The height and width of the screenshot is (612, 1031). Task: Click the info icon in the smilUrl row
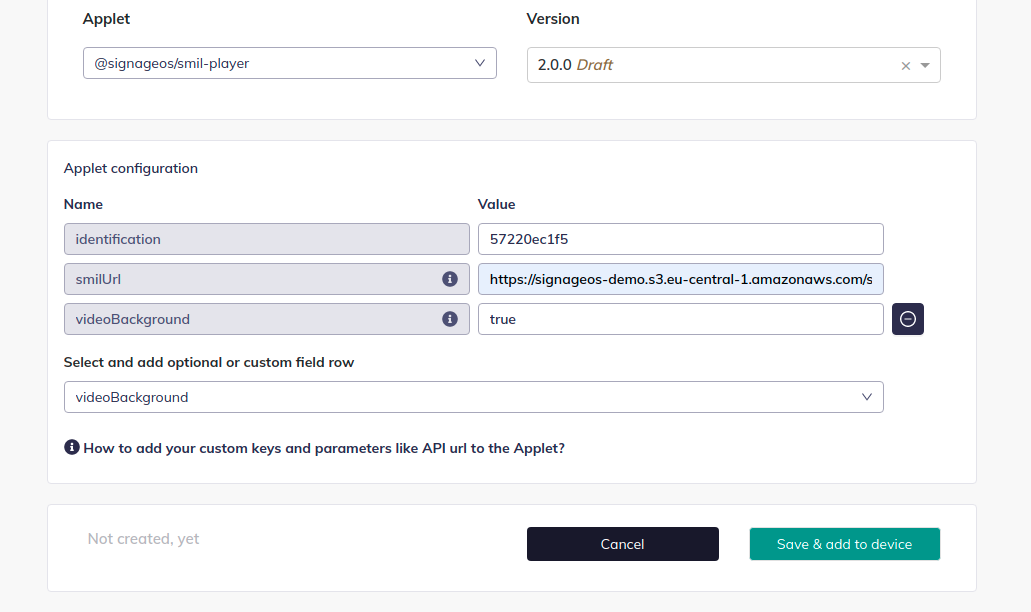point(450,279)
